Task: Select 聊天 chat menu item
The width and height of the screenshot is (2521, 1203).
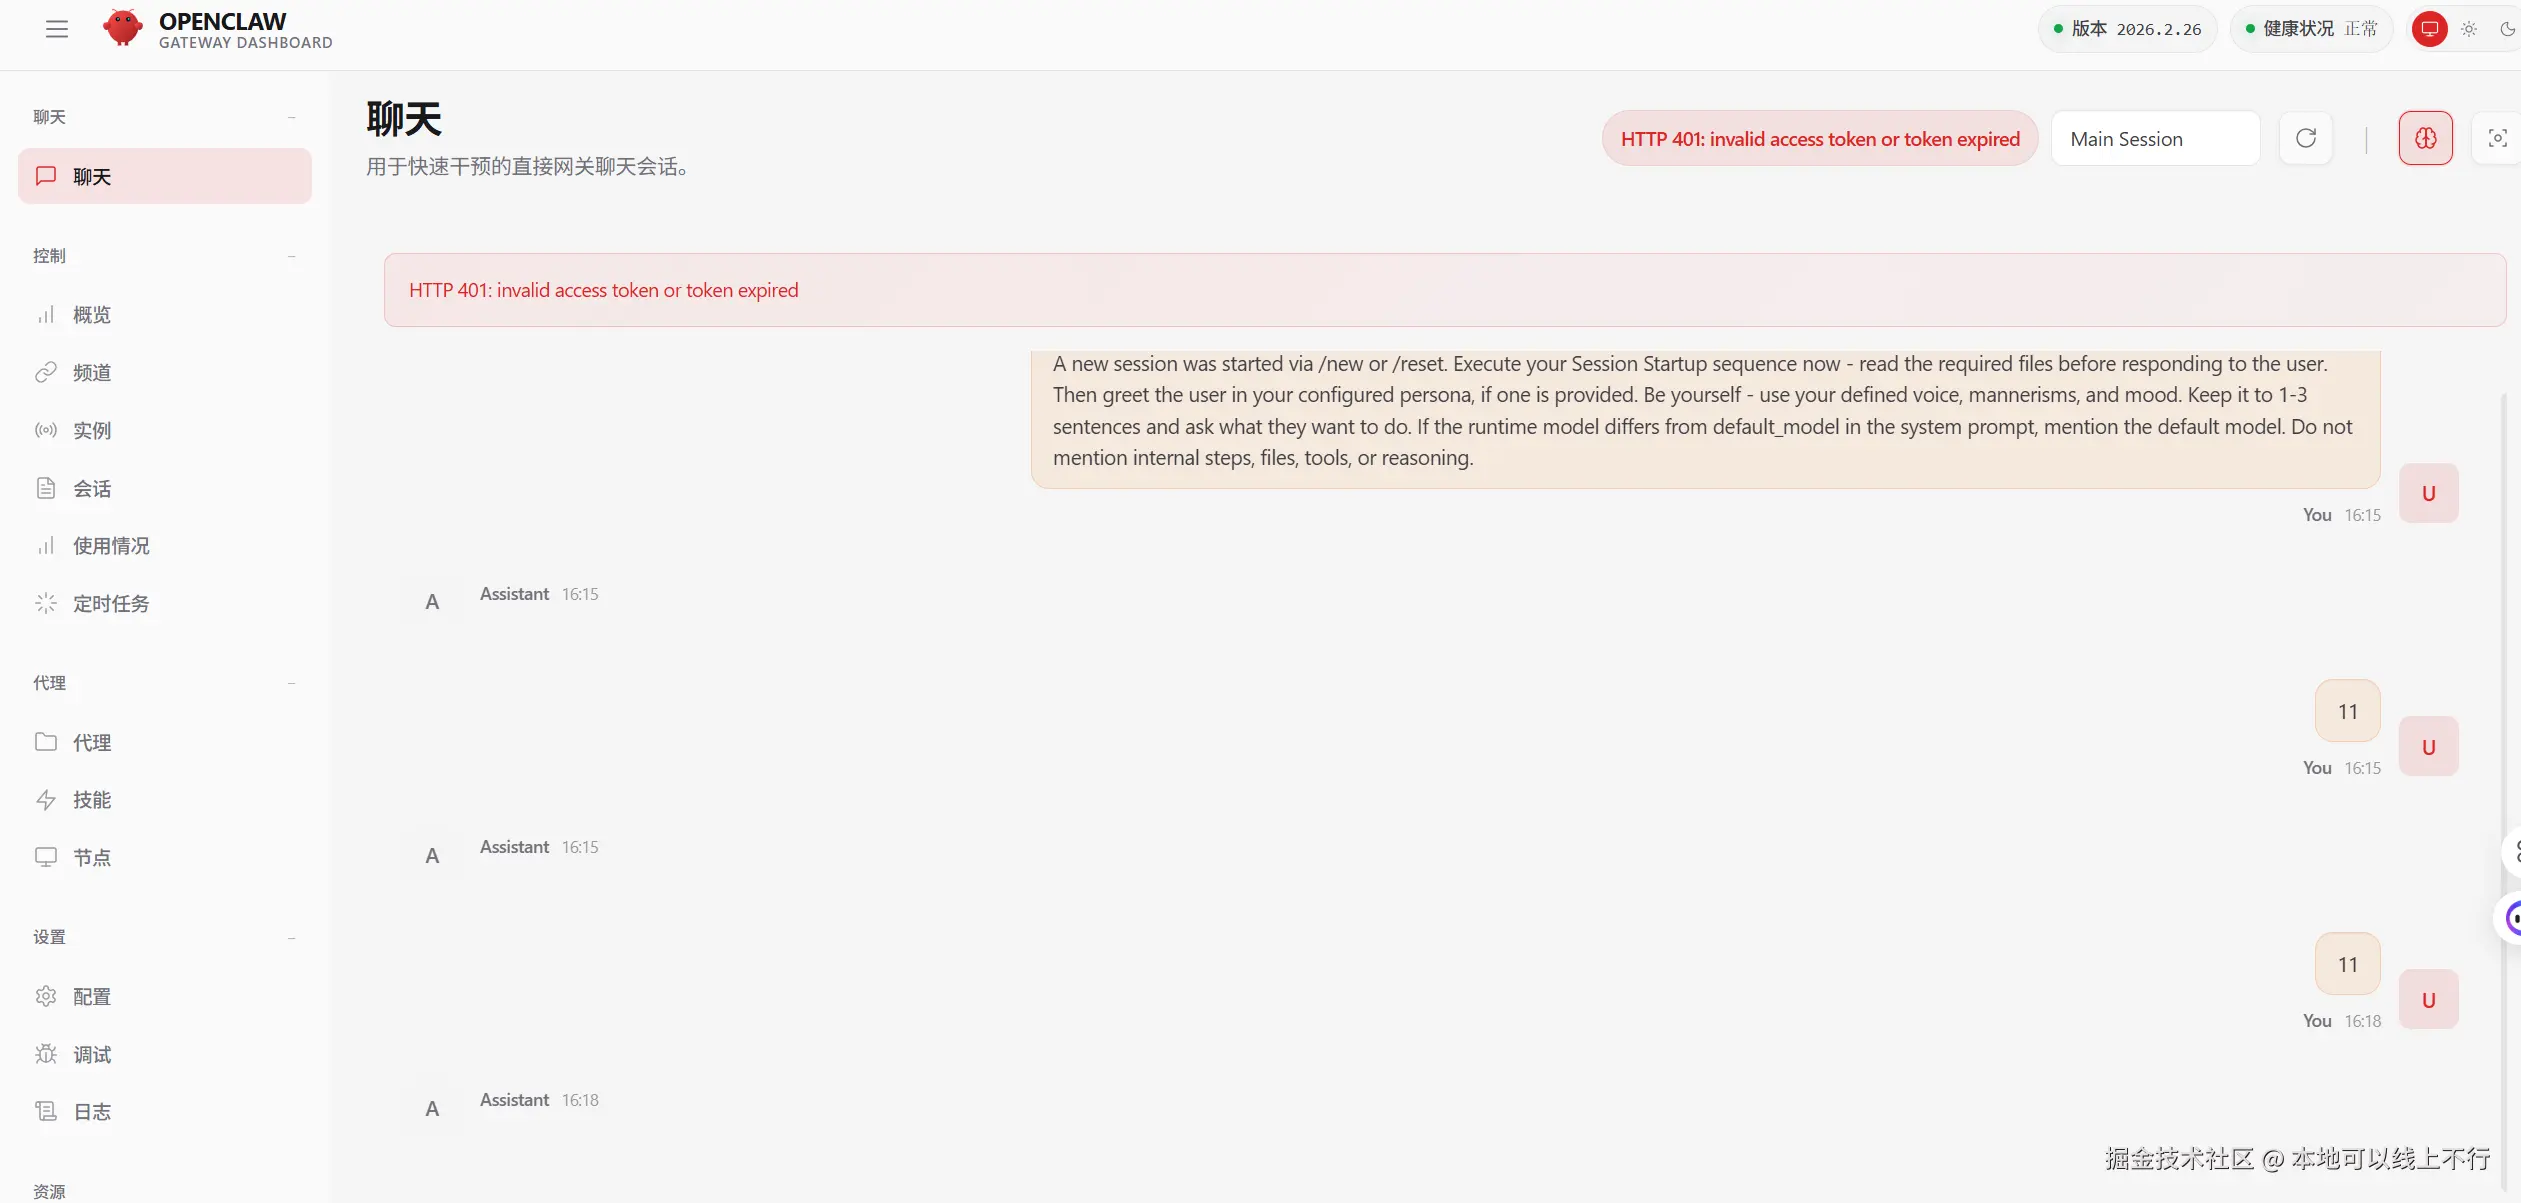Action: pyautogui.click(x=165, y=177)
